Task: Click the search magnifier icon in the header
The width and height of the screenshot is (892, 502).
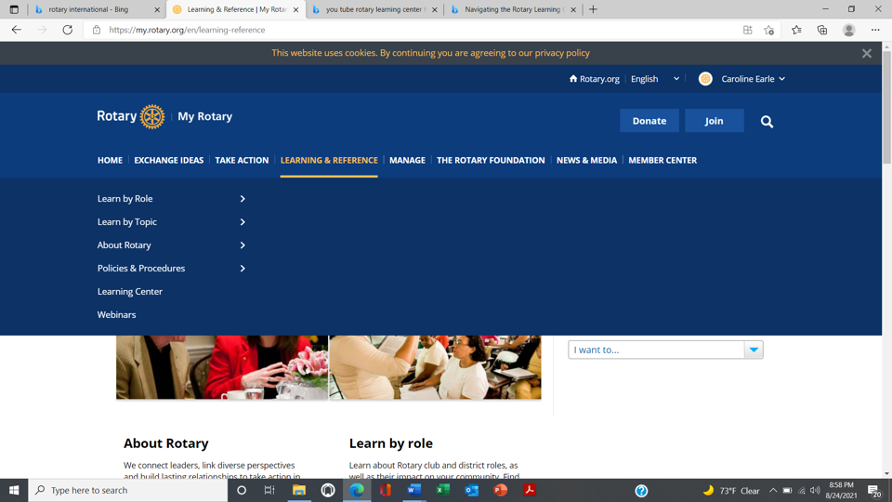Action: (x=767, y=121)
